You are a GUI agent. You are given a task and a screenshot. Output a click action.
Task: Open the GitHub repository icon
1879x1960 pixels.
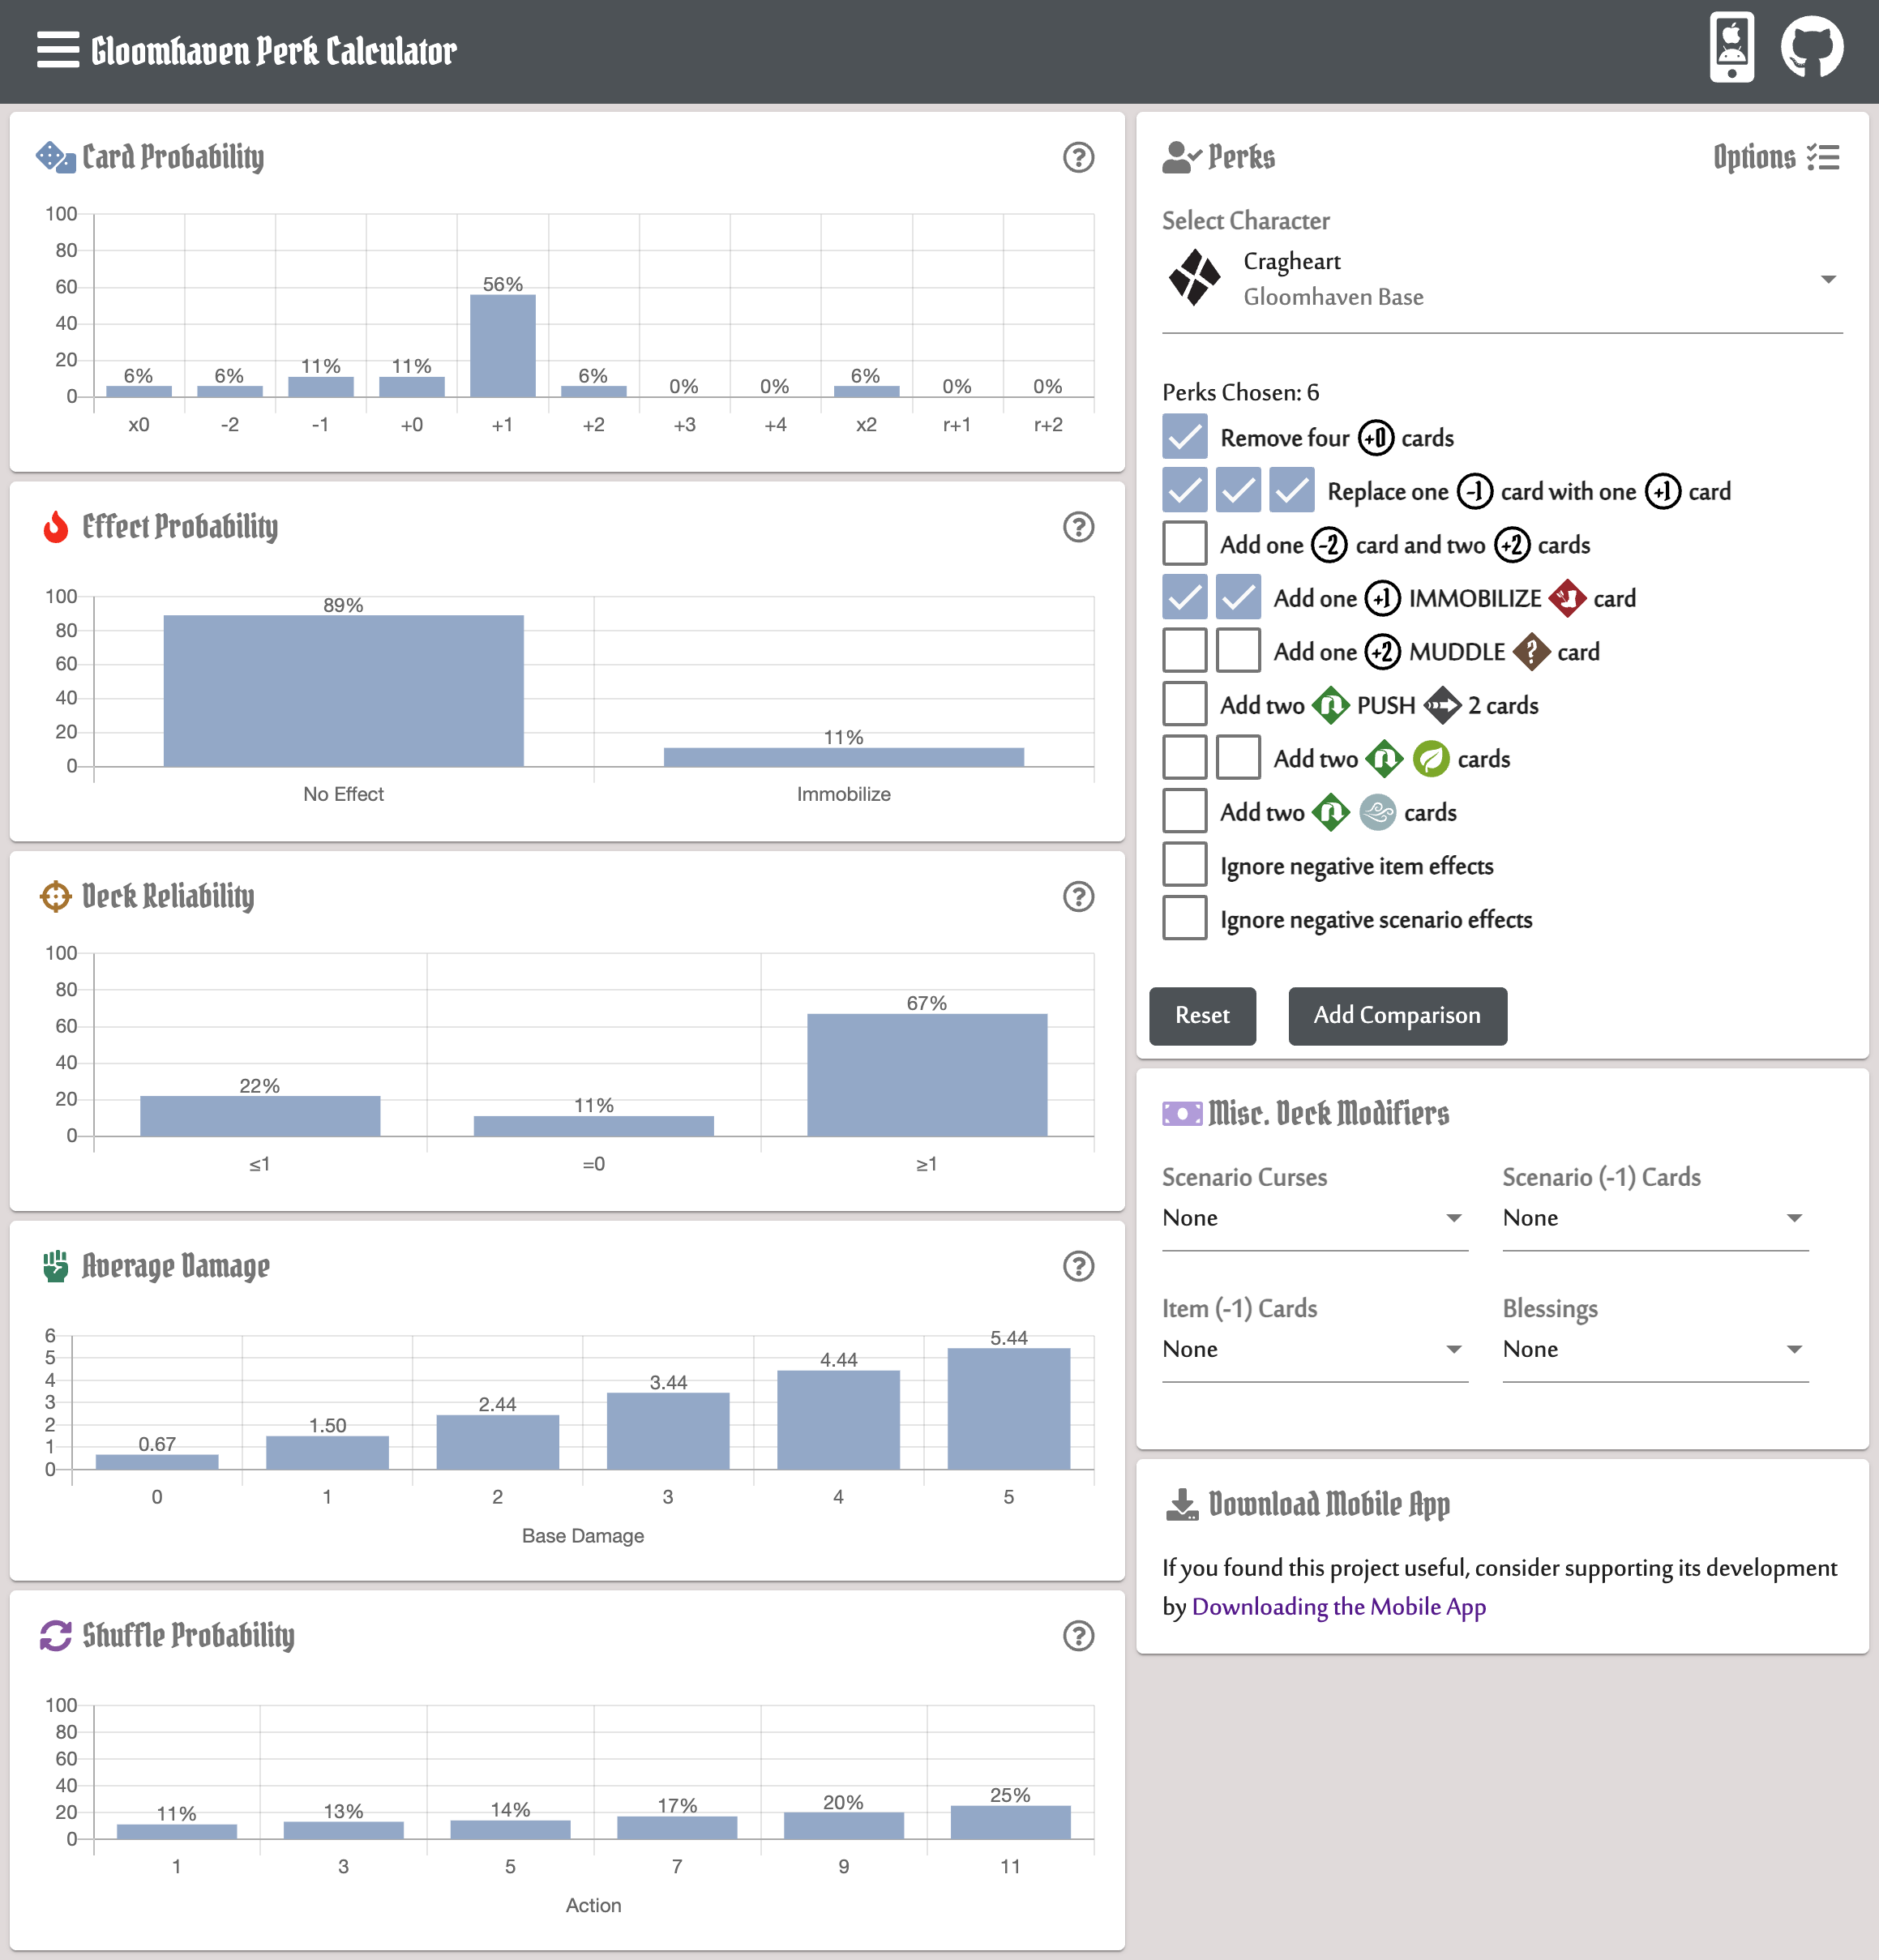1811,48
